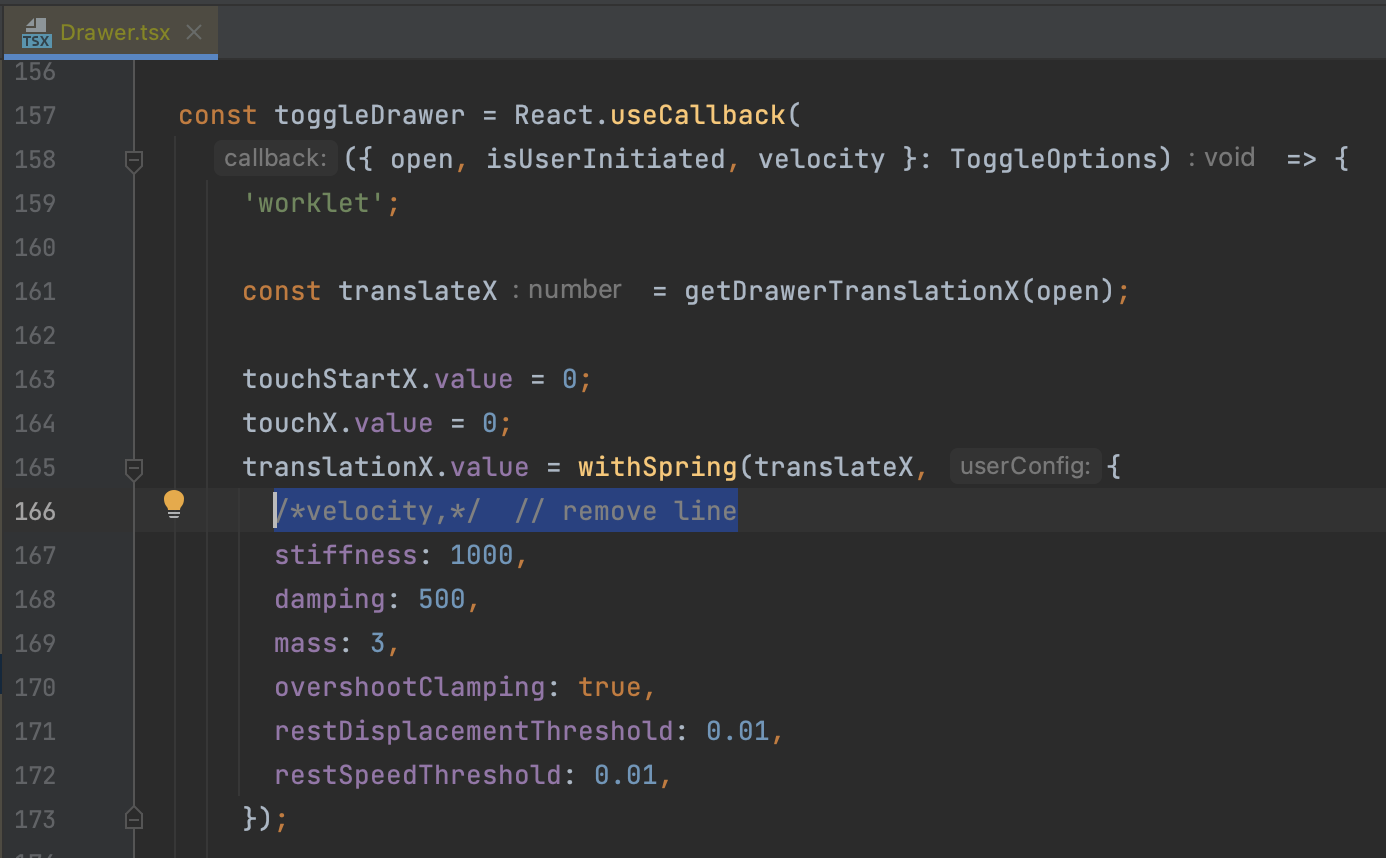This screenshot has width=1386, height=858.
Task: Click line number 161 in the gutter
Action: click(35, 291)
